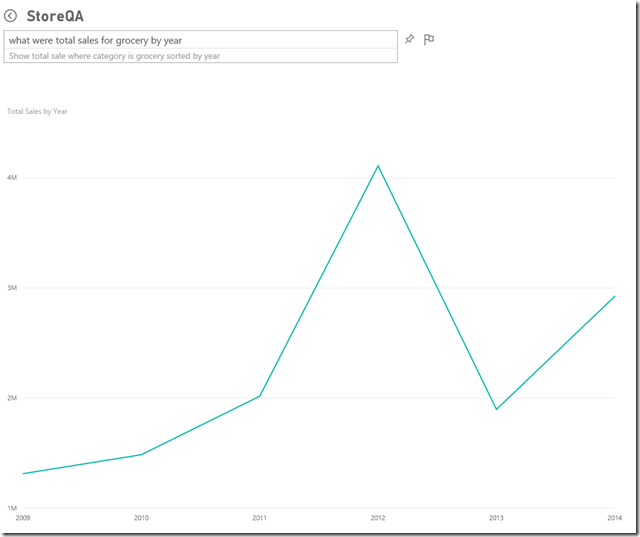640x537 pixels.
Task: Select the 2009 starting point of the line
Action: [23, 473]
